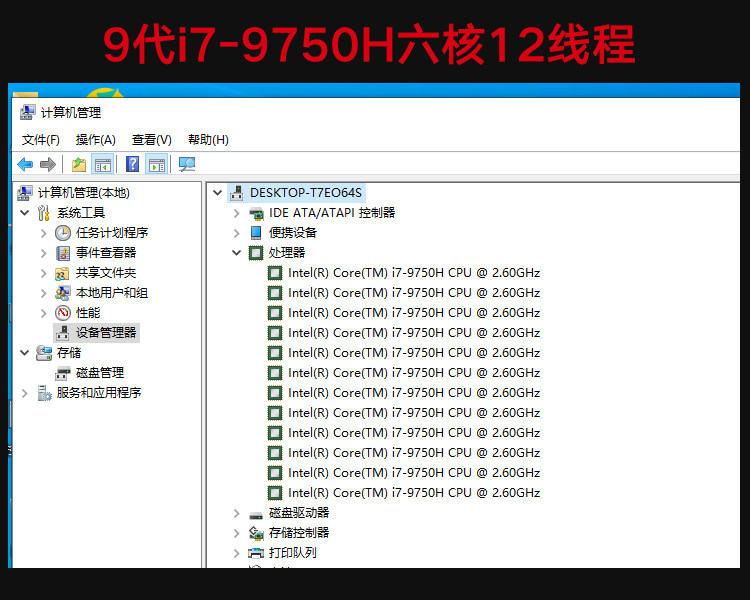Screen dimensions: 750x600
Task: Expand the 打印队列 category
Action: click(x=236, y=553)
